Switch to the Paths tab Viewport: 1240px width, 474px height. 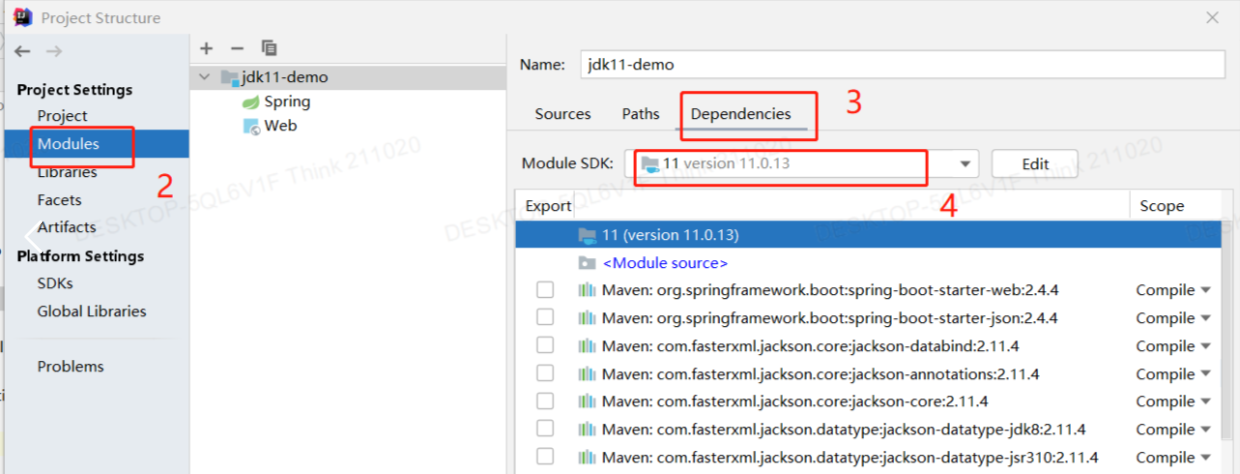coord(640,114)
